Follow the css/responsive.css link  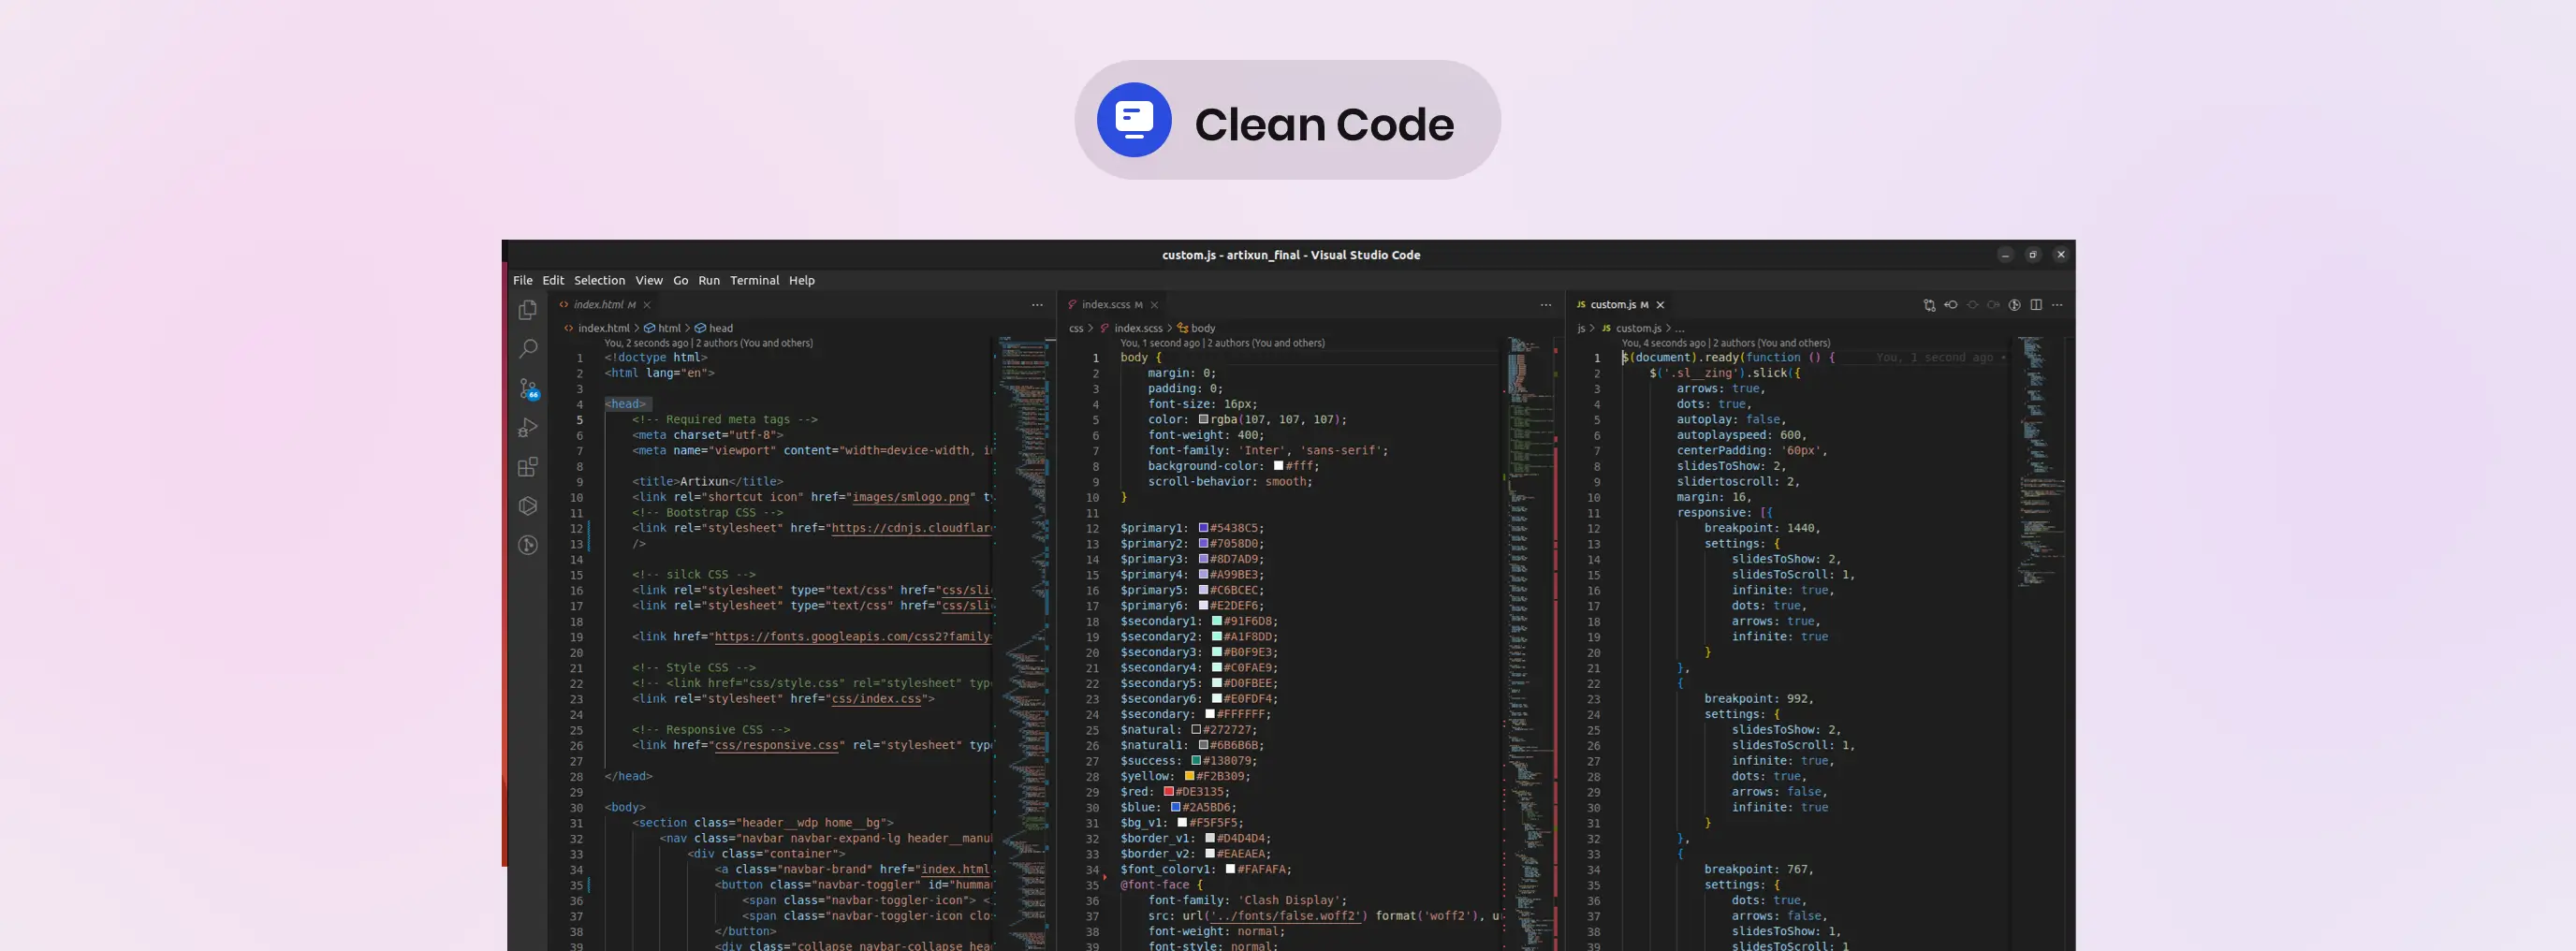(776, 746)
